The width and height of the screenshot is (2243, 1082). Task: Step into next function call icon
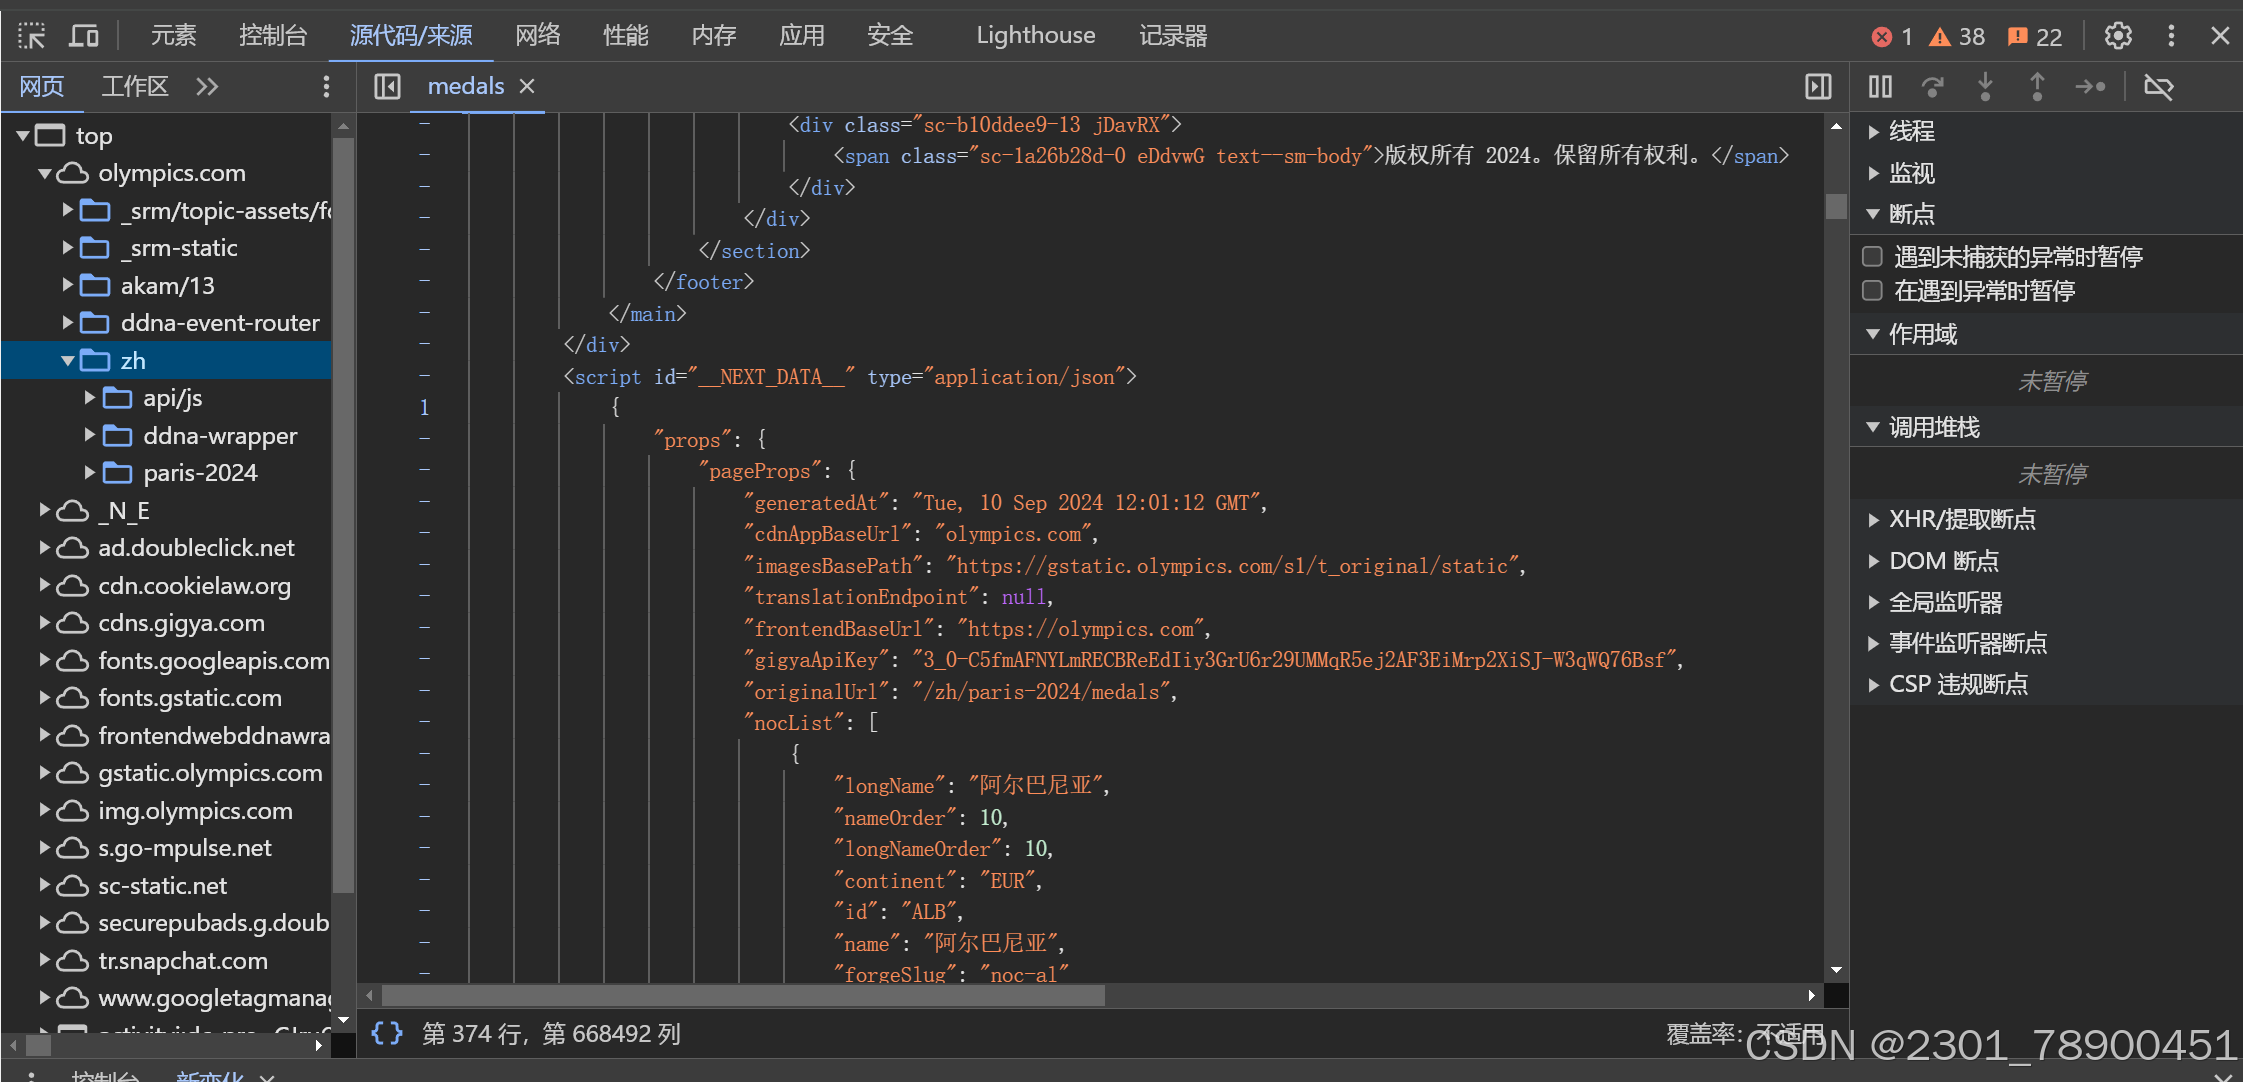(1985, 87)
